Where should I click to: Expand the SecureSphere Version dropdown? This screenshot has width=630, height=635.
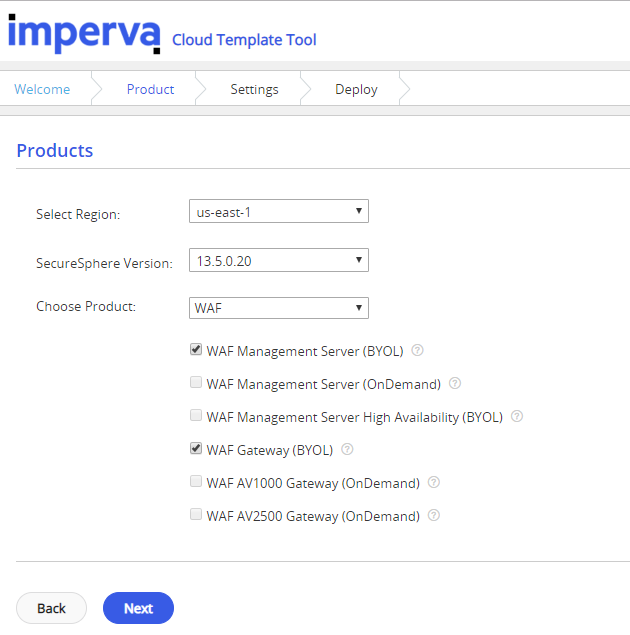[x=279, y=260]
